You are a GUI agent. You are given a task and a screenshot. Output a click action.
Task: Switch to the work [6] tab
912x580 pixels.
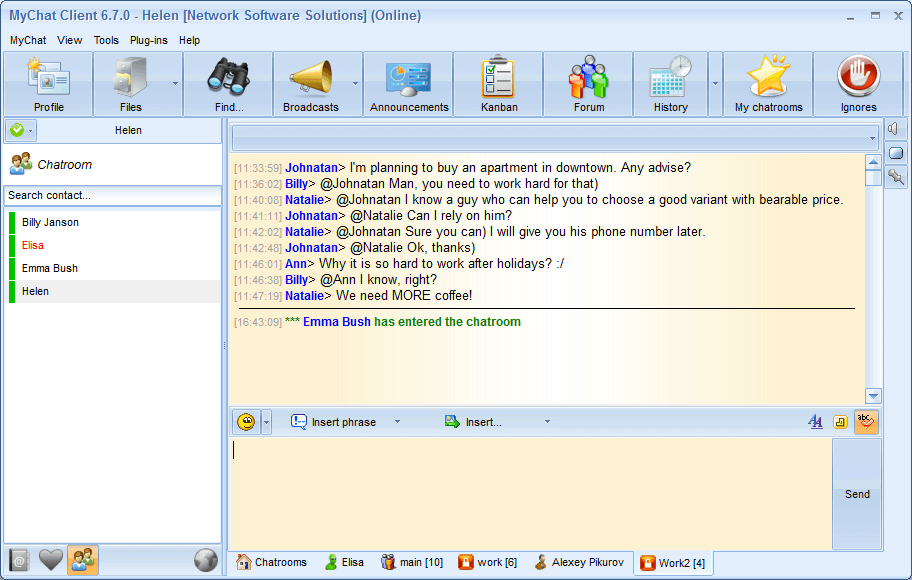pos(487,562)
